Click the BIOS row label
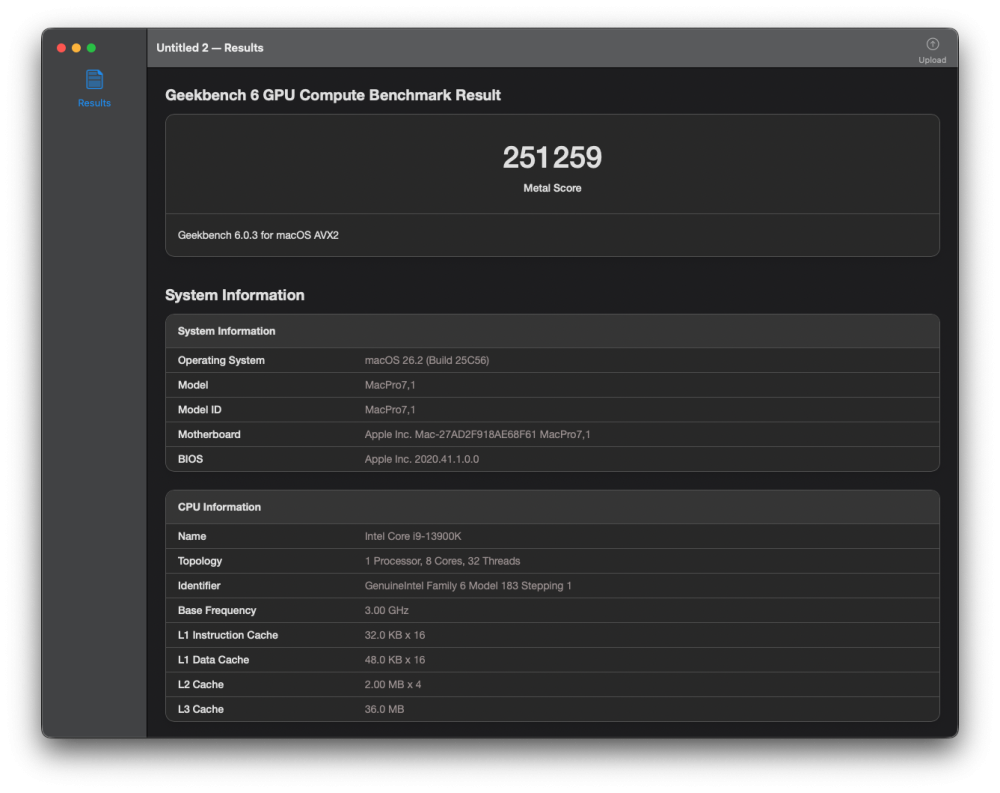The width and height of the screenshot is (1000, 793). click(x=190, y=459)
